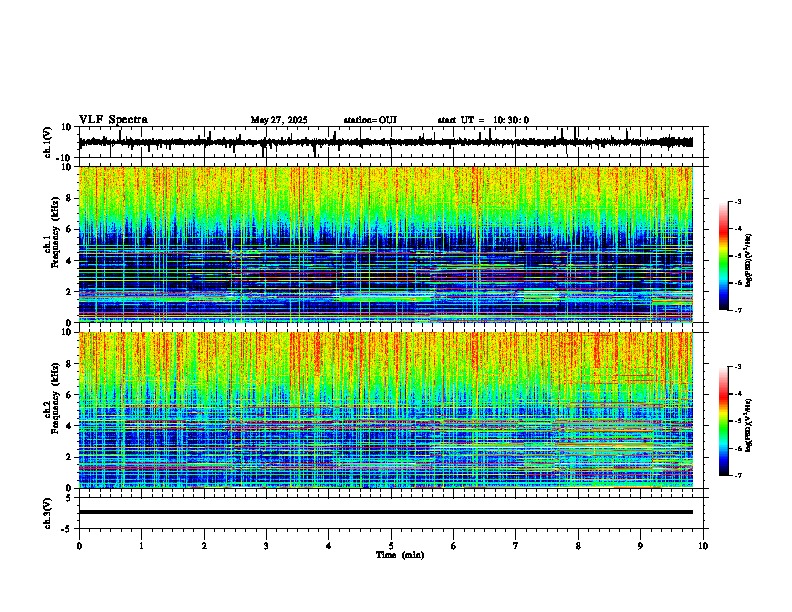The height and width of the screenshot is (612, 792).
Task: Click the ch.1 "Frequency (kHz)" axis label
Action: click(x=56, y=232)
